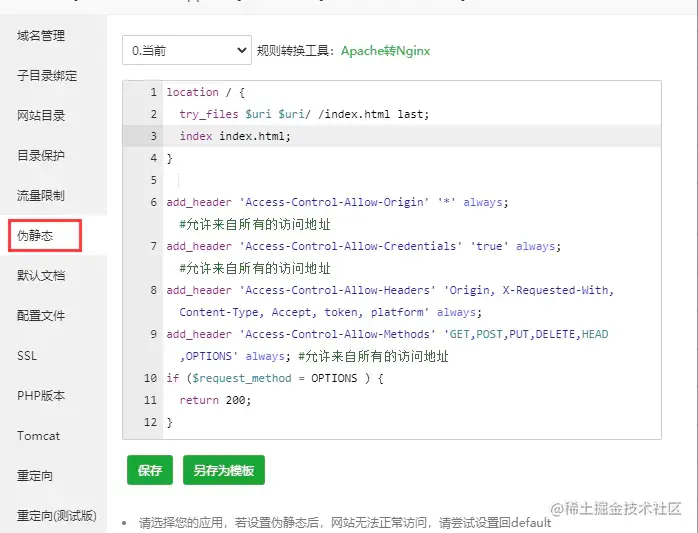The image size is (698, 533).
Task: Click the Access-Control-Allow-Origin header line
Action: click(337, 202)
